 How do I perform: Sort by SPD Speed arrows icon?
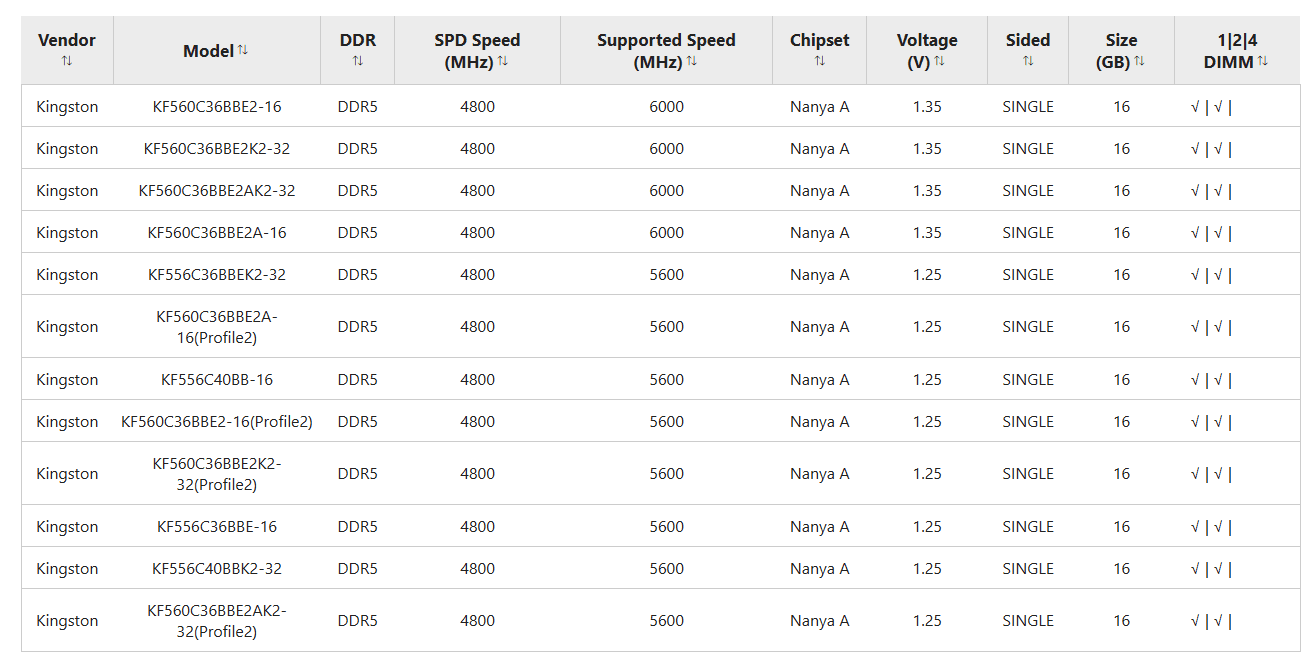(503, 61)
